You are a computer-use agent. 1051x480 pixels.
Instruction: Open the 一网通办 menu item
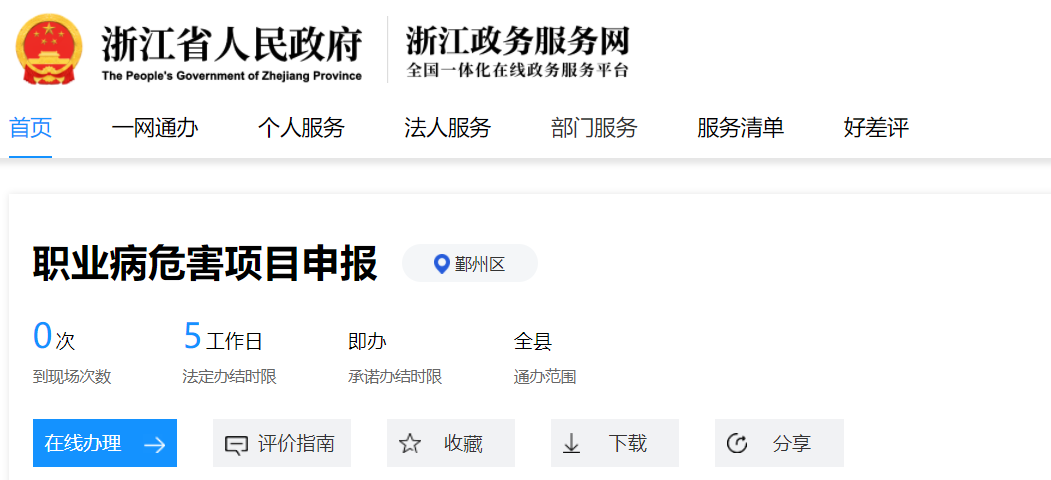point(155,128)
